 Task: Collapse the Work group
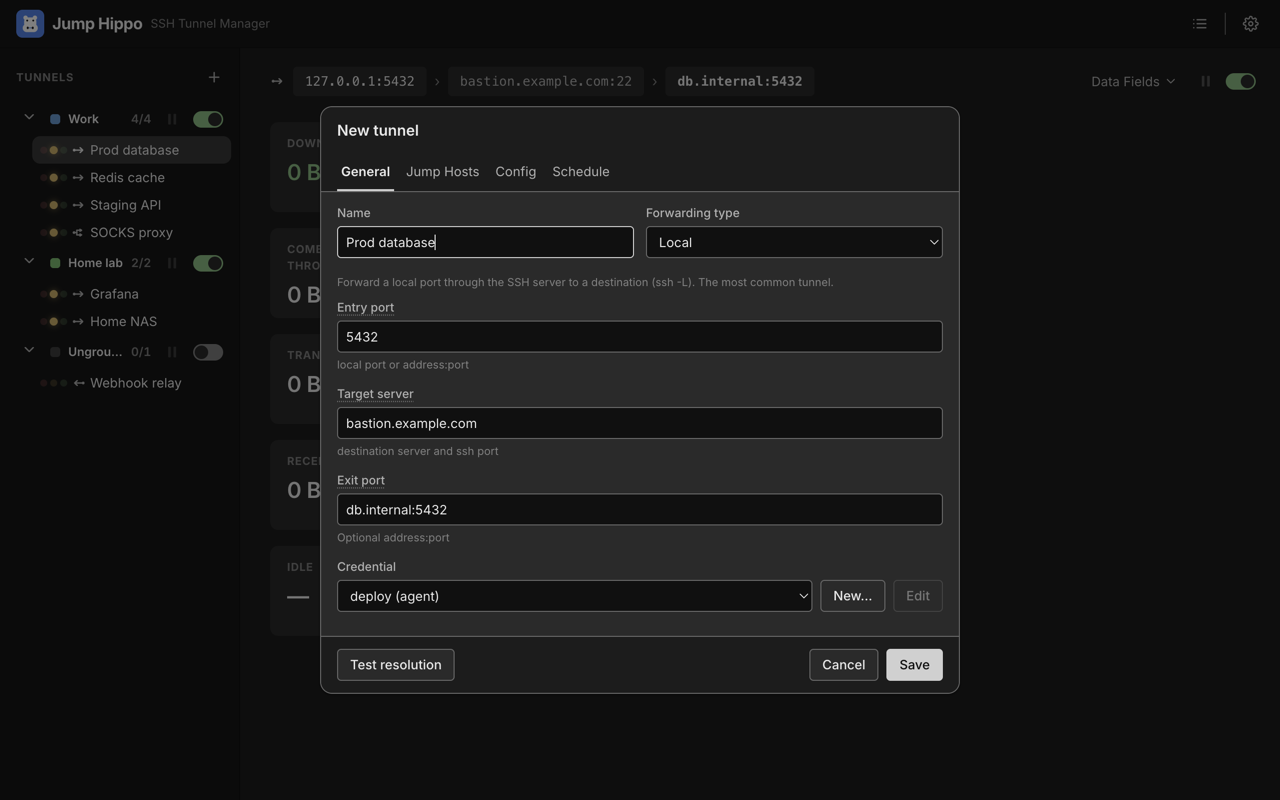tap(29, 118)
